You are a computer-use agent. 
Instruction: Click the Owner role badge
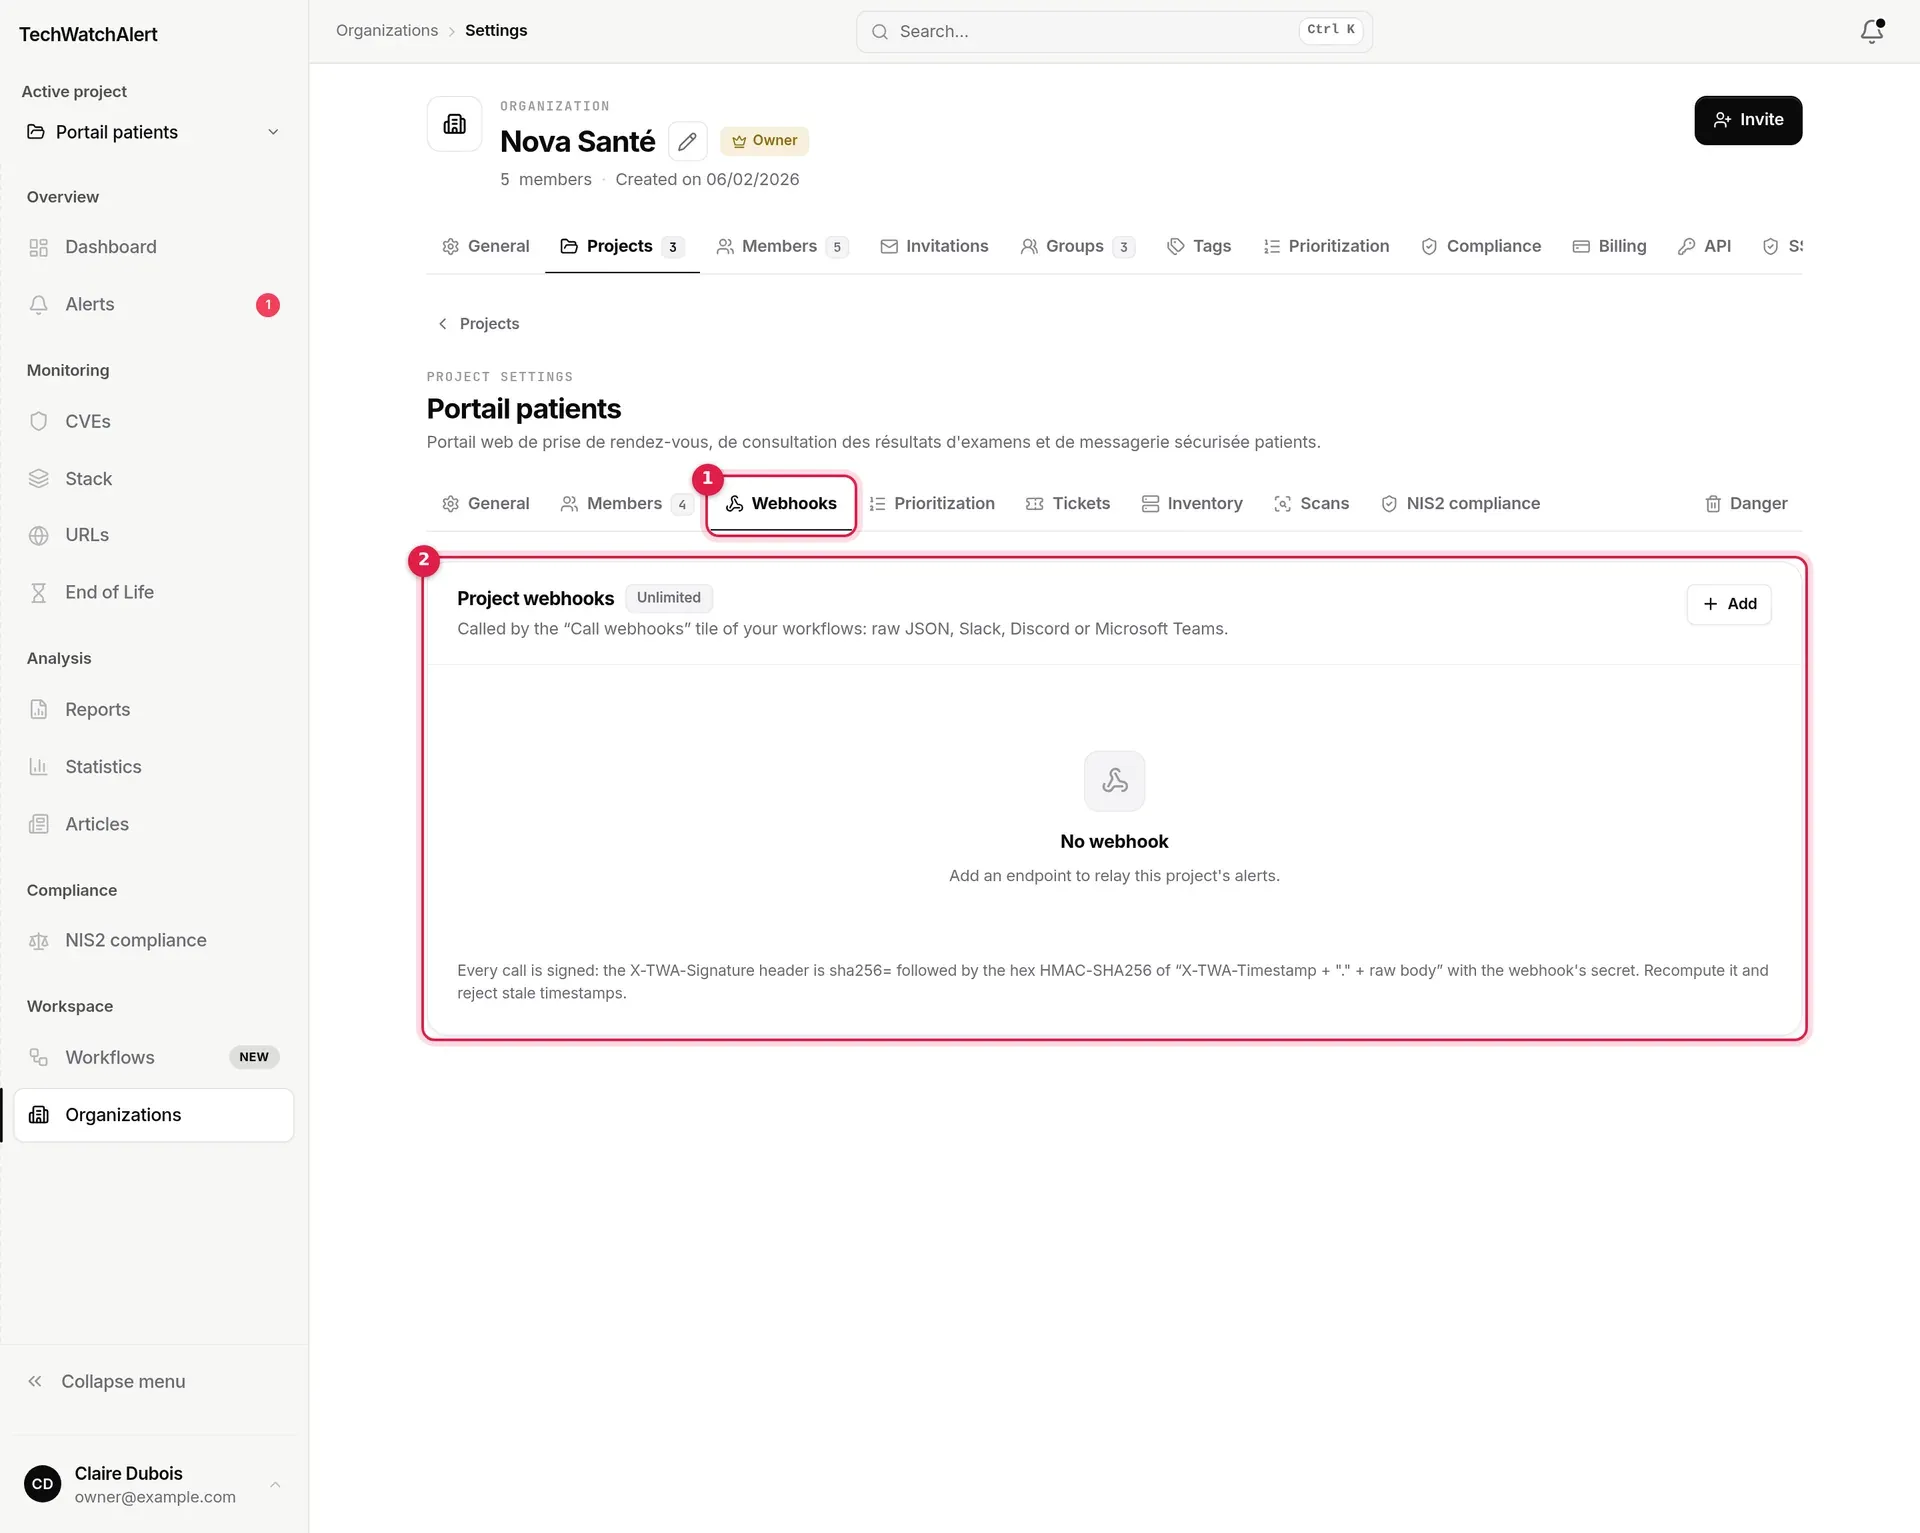click(764, 141)
